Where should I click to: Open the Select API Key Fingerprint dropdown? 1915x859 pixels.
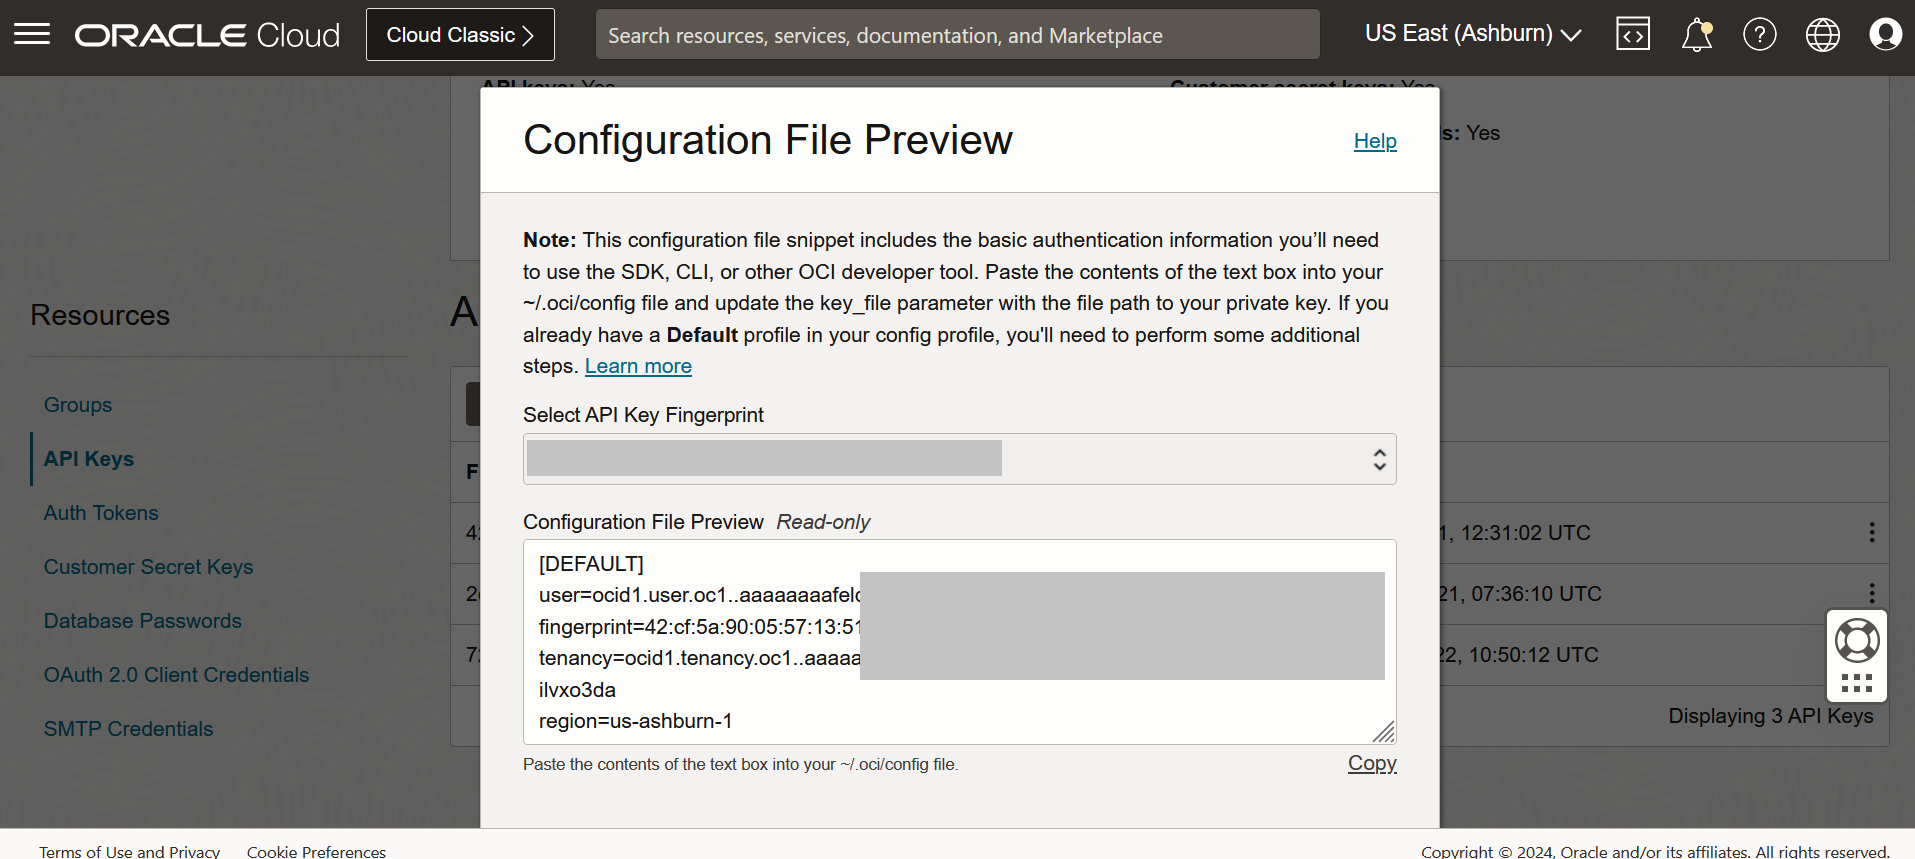point(959,459)
